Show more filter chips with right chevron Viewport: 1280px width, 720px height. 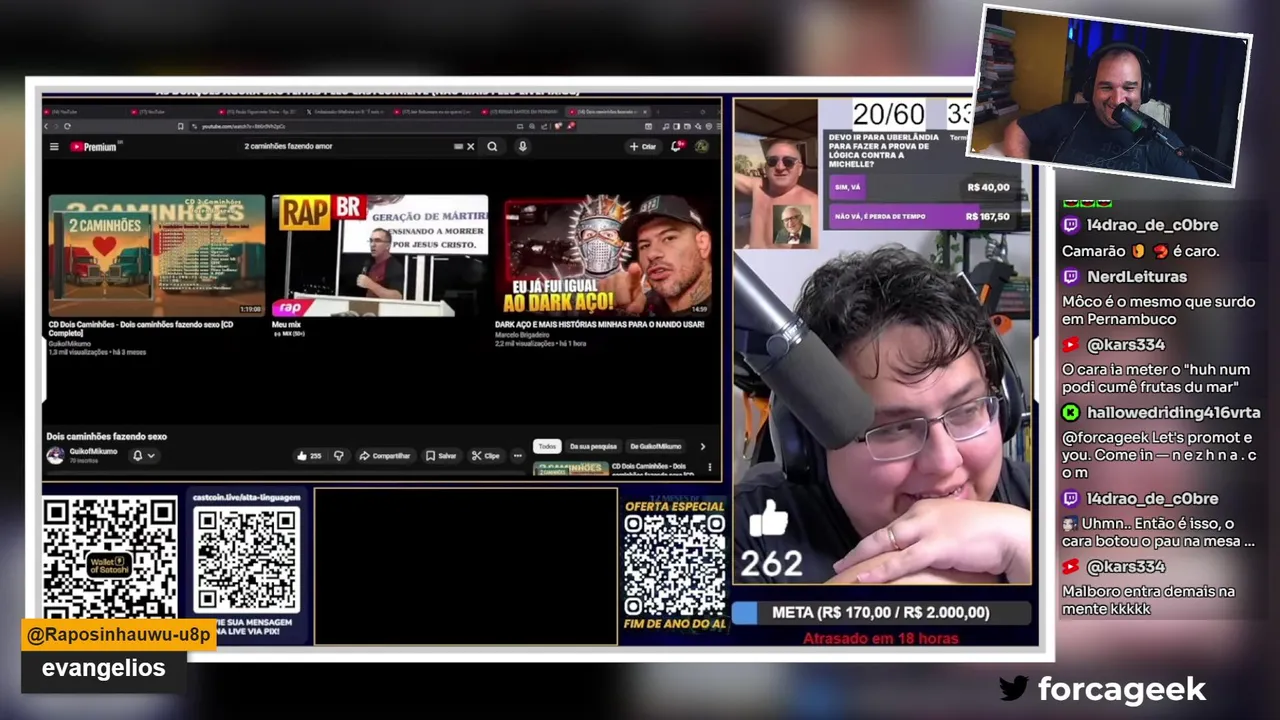point(702,446)
